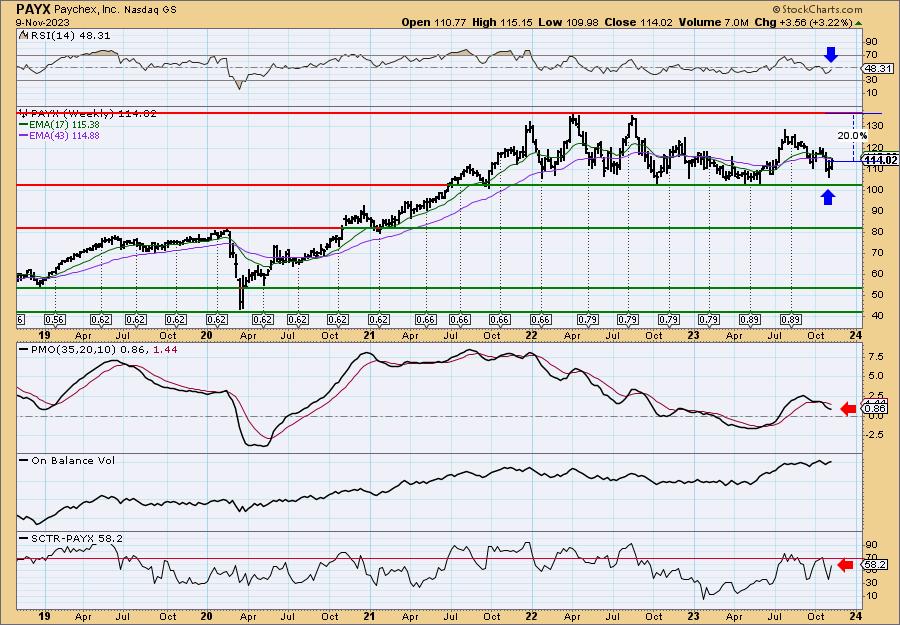
Task: Open the StockCharts.com copyright link
Action: click(x=817, y=9)
